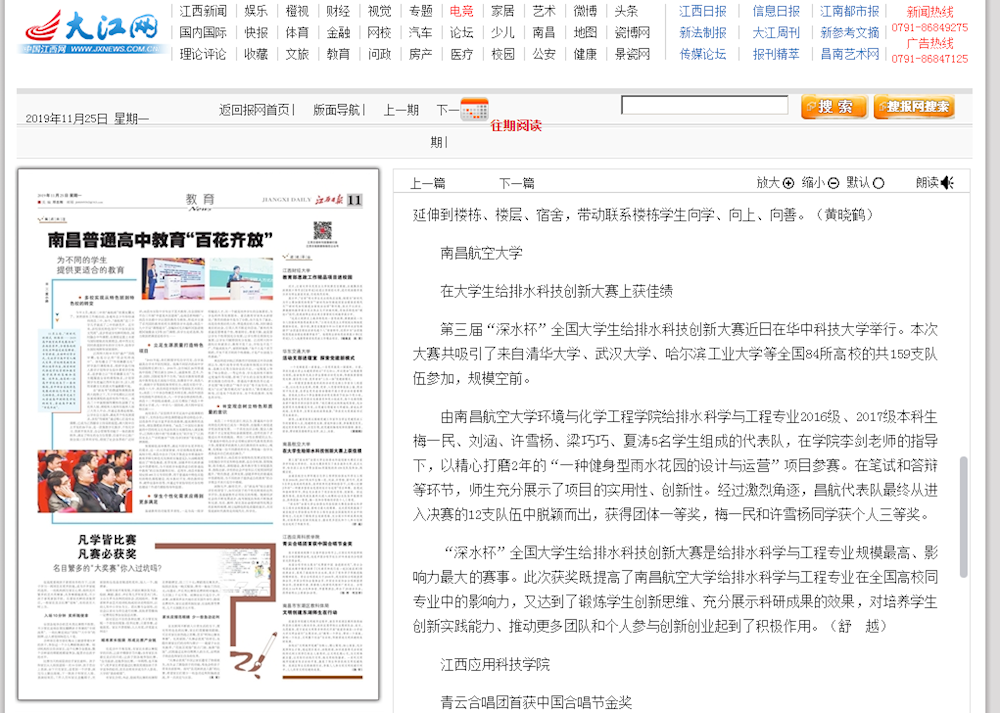Go to 返回报网首页 link
The image size is (1000, 713).
coord(255,110)
